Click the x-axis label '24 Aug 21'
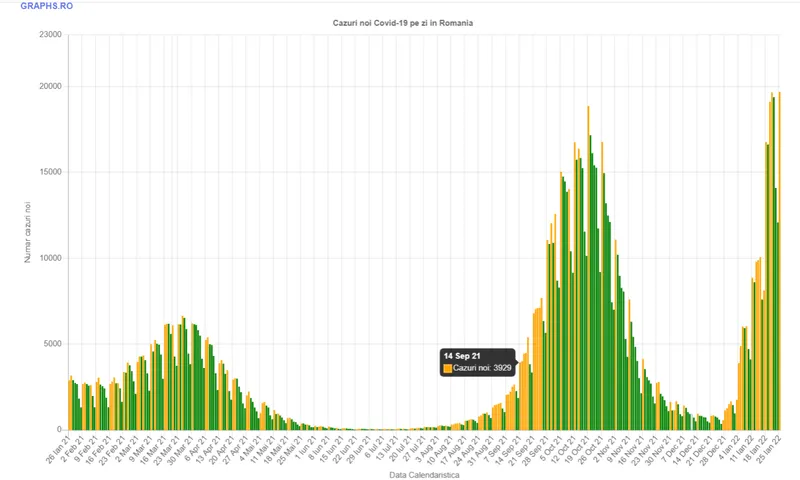Screen dimensions: 800x480 pyautogui.click(x=468, y=449)
